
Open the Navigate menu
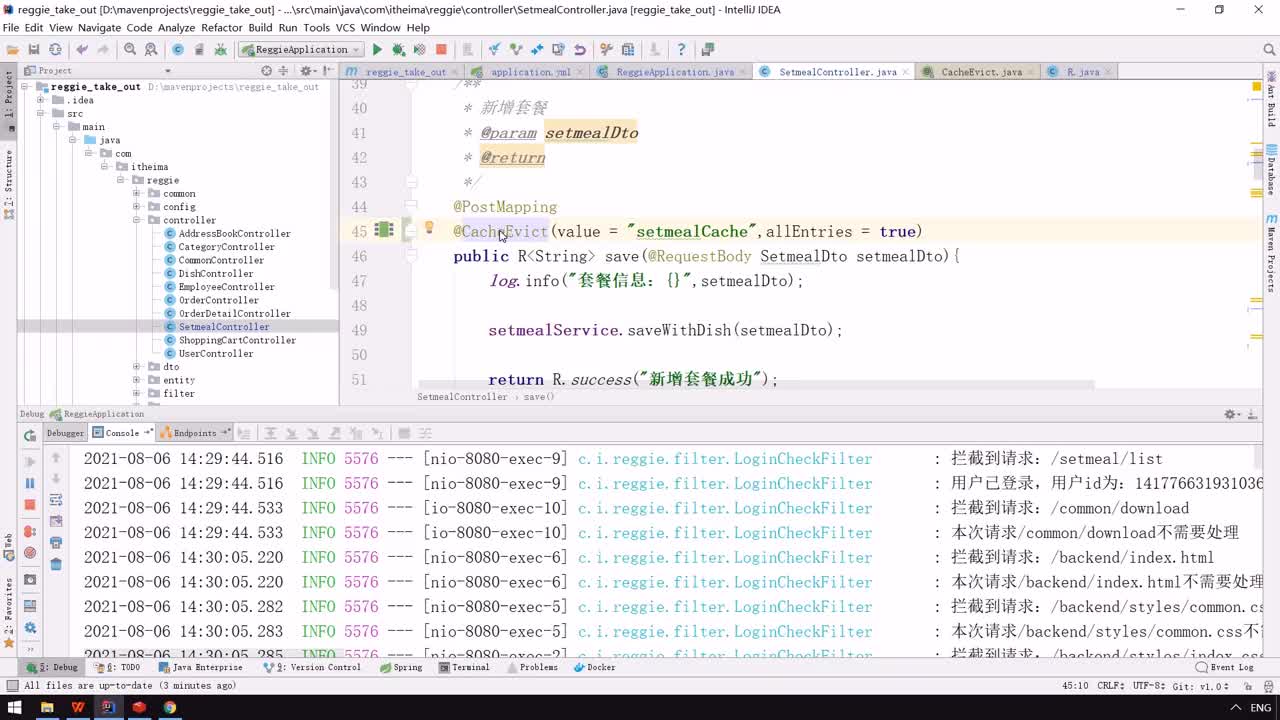[x=99, y=28]
